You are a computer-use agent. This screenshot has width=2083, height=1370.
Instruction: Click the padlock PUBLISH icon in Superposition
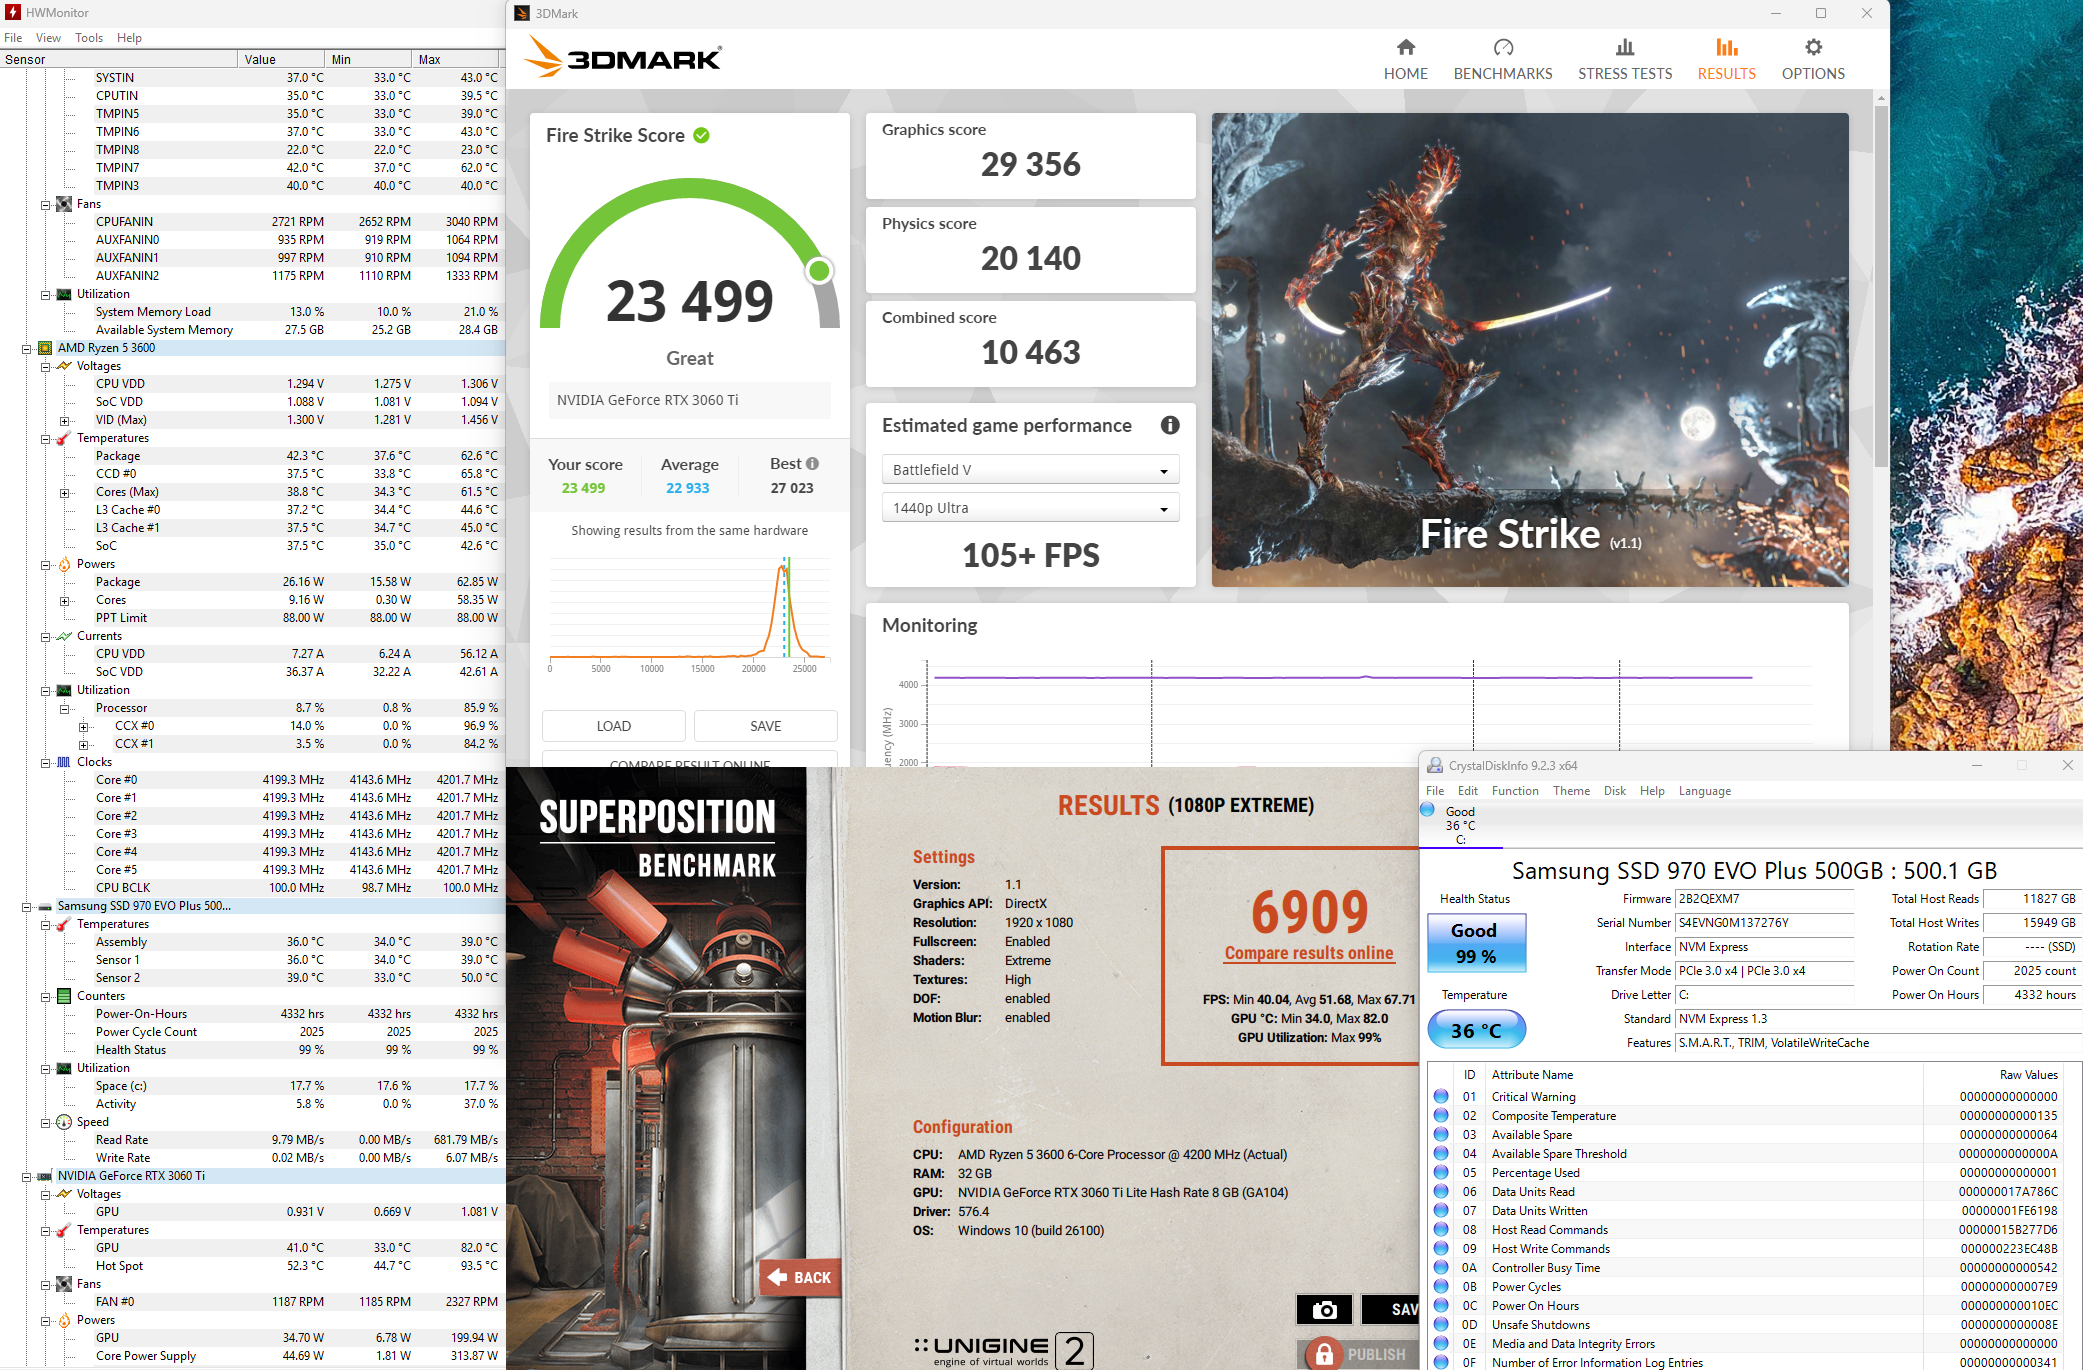(1324, 1354)
